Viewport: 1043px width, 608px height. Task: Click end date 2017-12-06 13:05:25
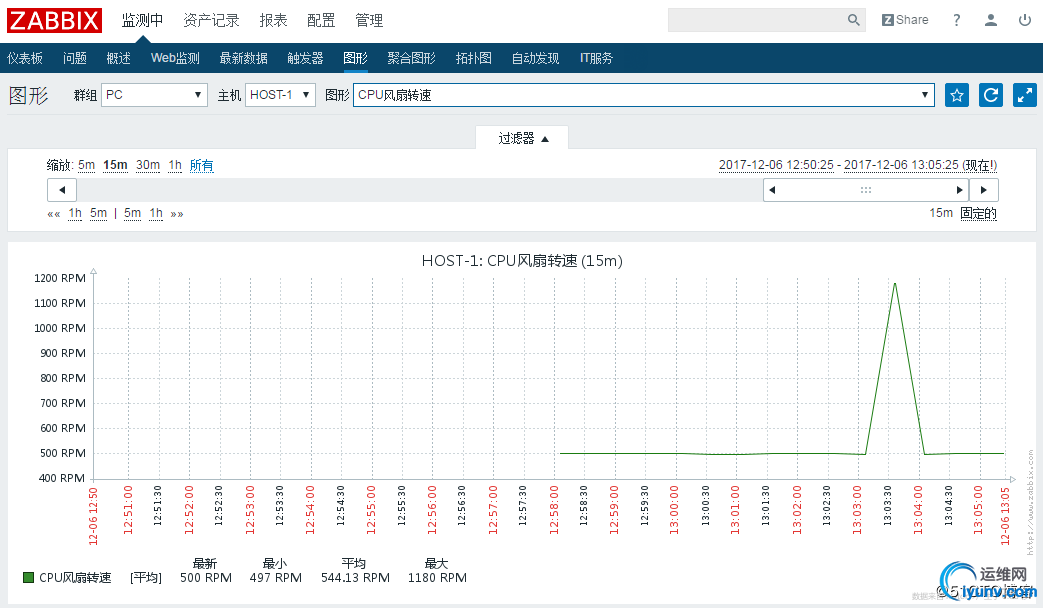pyautogui.click(x=901, y=165)
